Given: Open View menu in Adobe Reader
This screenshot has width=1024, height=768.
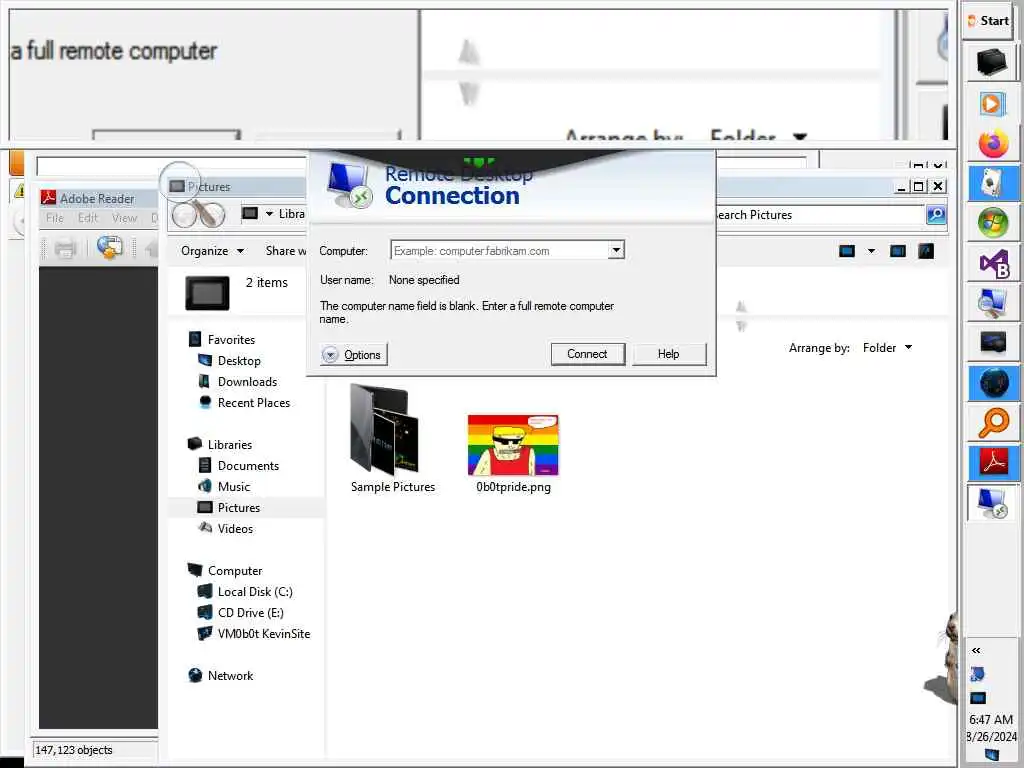Looking at the screenshot, I should click(x=124, y=217).
